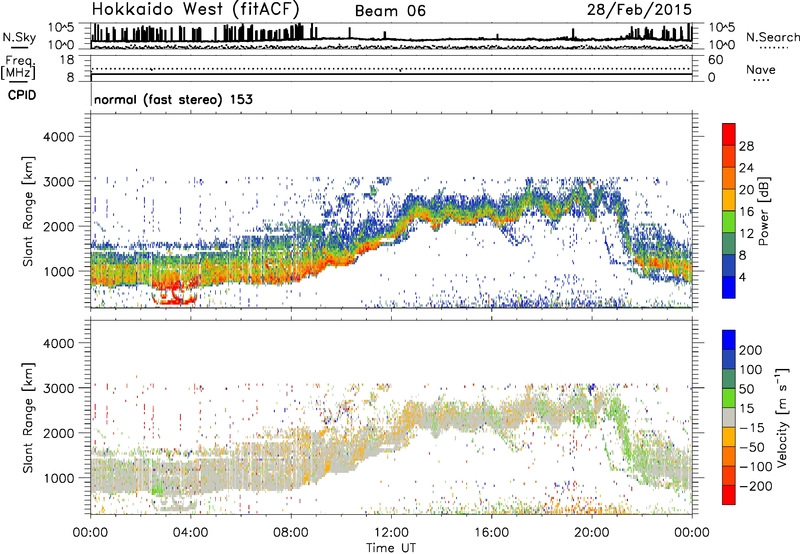Click the '4000' tick label in the power panel
Image resolution: width=800 pixels, height=554 pixels.
click(x=59, y=137)
